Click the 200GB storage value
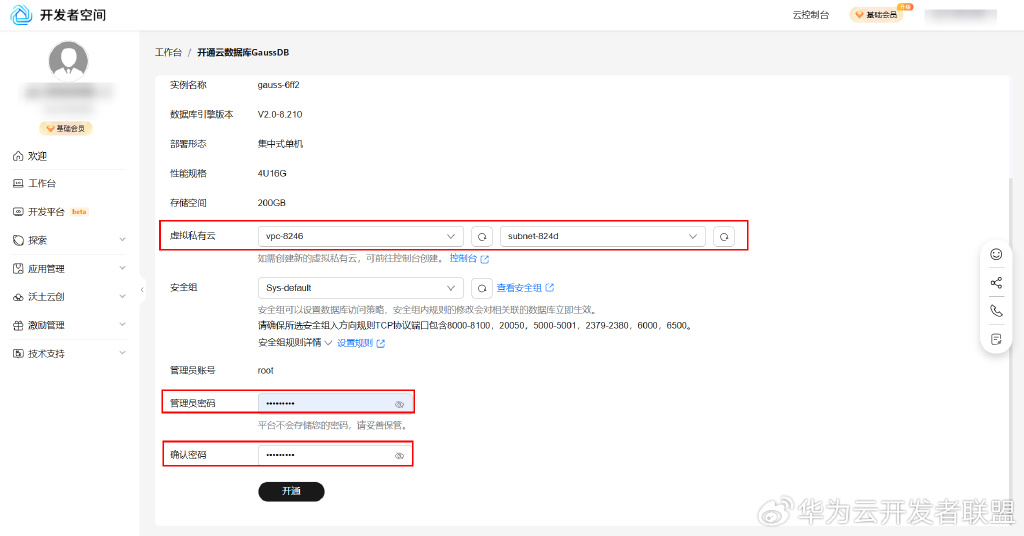This screenshot has width=1024, height=536. click(272, 203)
